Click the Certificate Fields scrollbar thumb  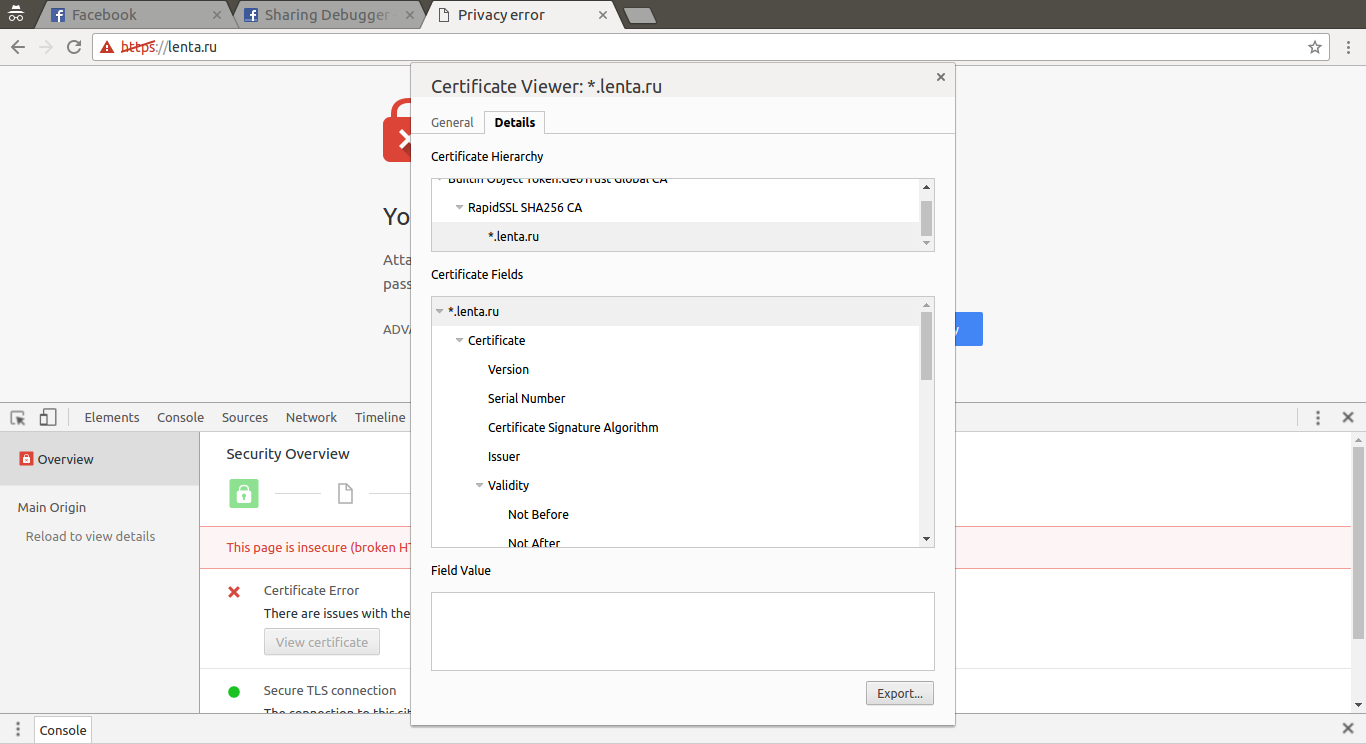927,346
